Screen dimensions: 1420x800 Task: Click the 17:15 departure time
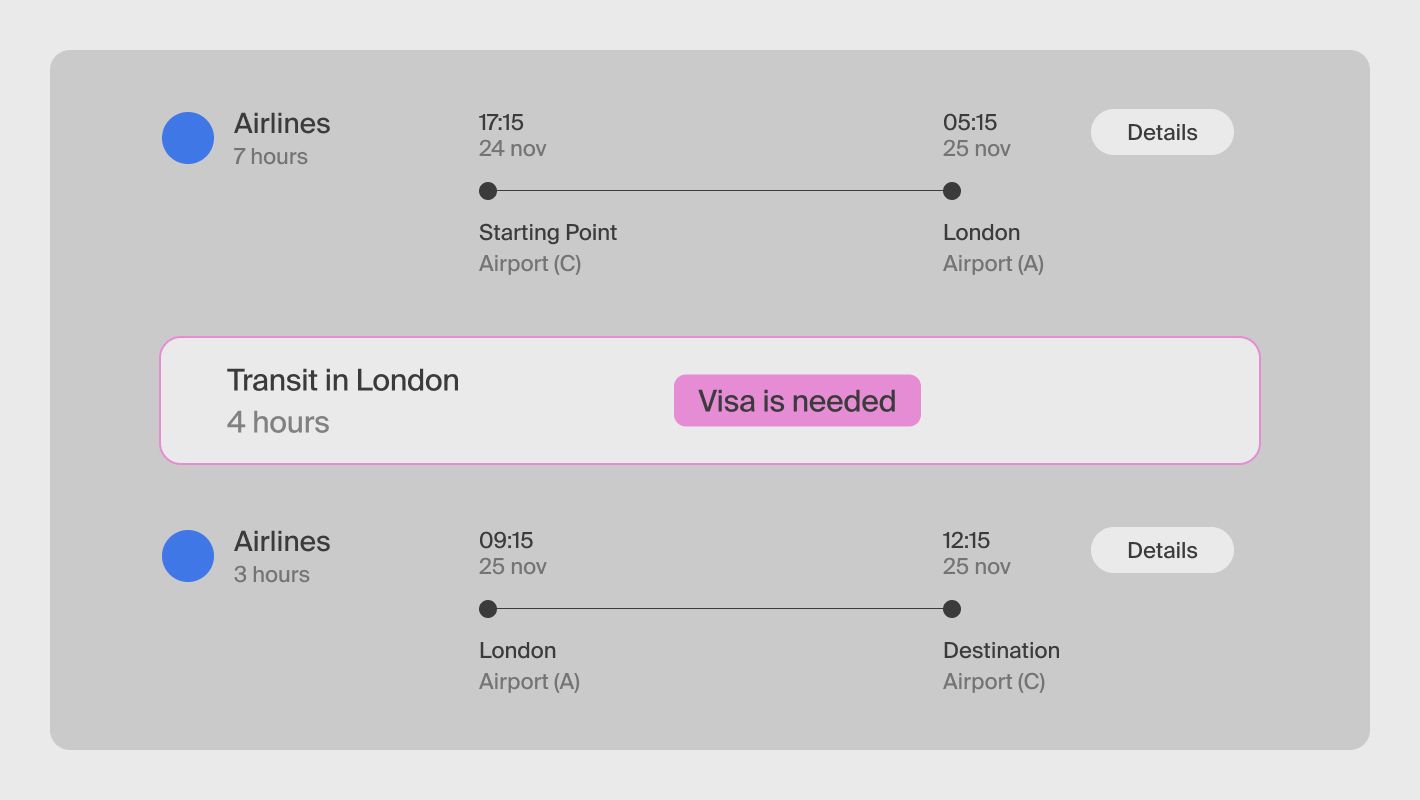501,123
